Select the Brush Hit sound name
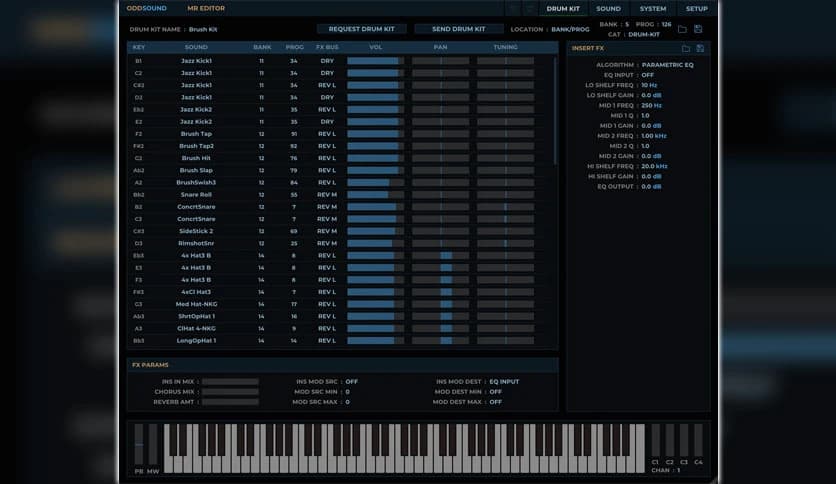 [x=196, y=158]
